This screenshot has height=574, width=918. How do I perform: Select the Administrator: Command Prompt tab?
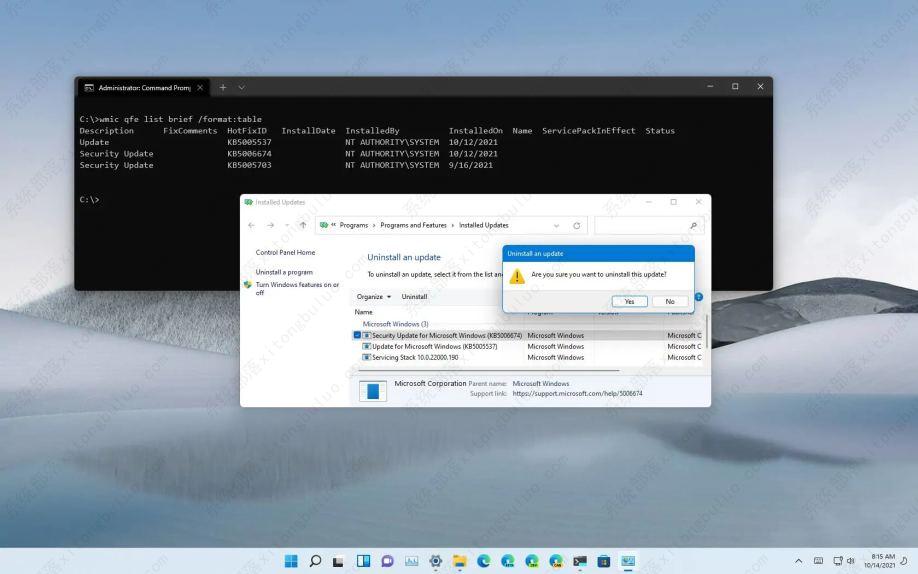(138, 87)
